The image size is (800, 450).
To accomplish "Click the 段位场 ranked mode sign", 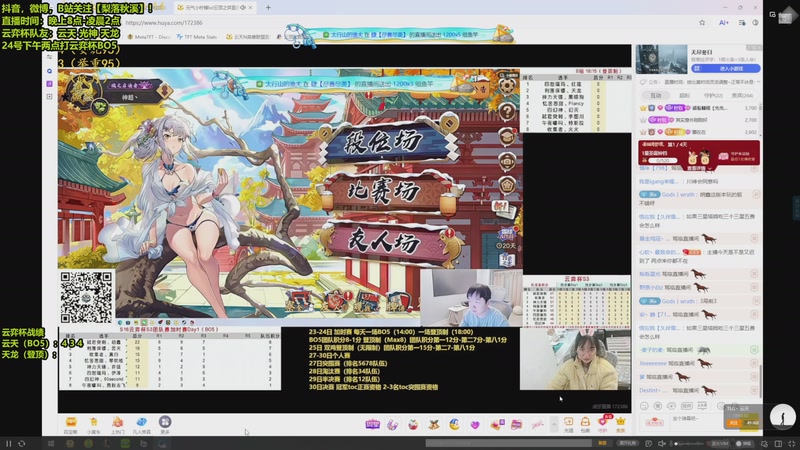I will tap(388, 141).
